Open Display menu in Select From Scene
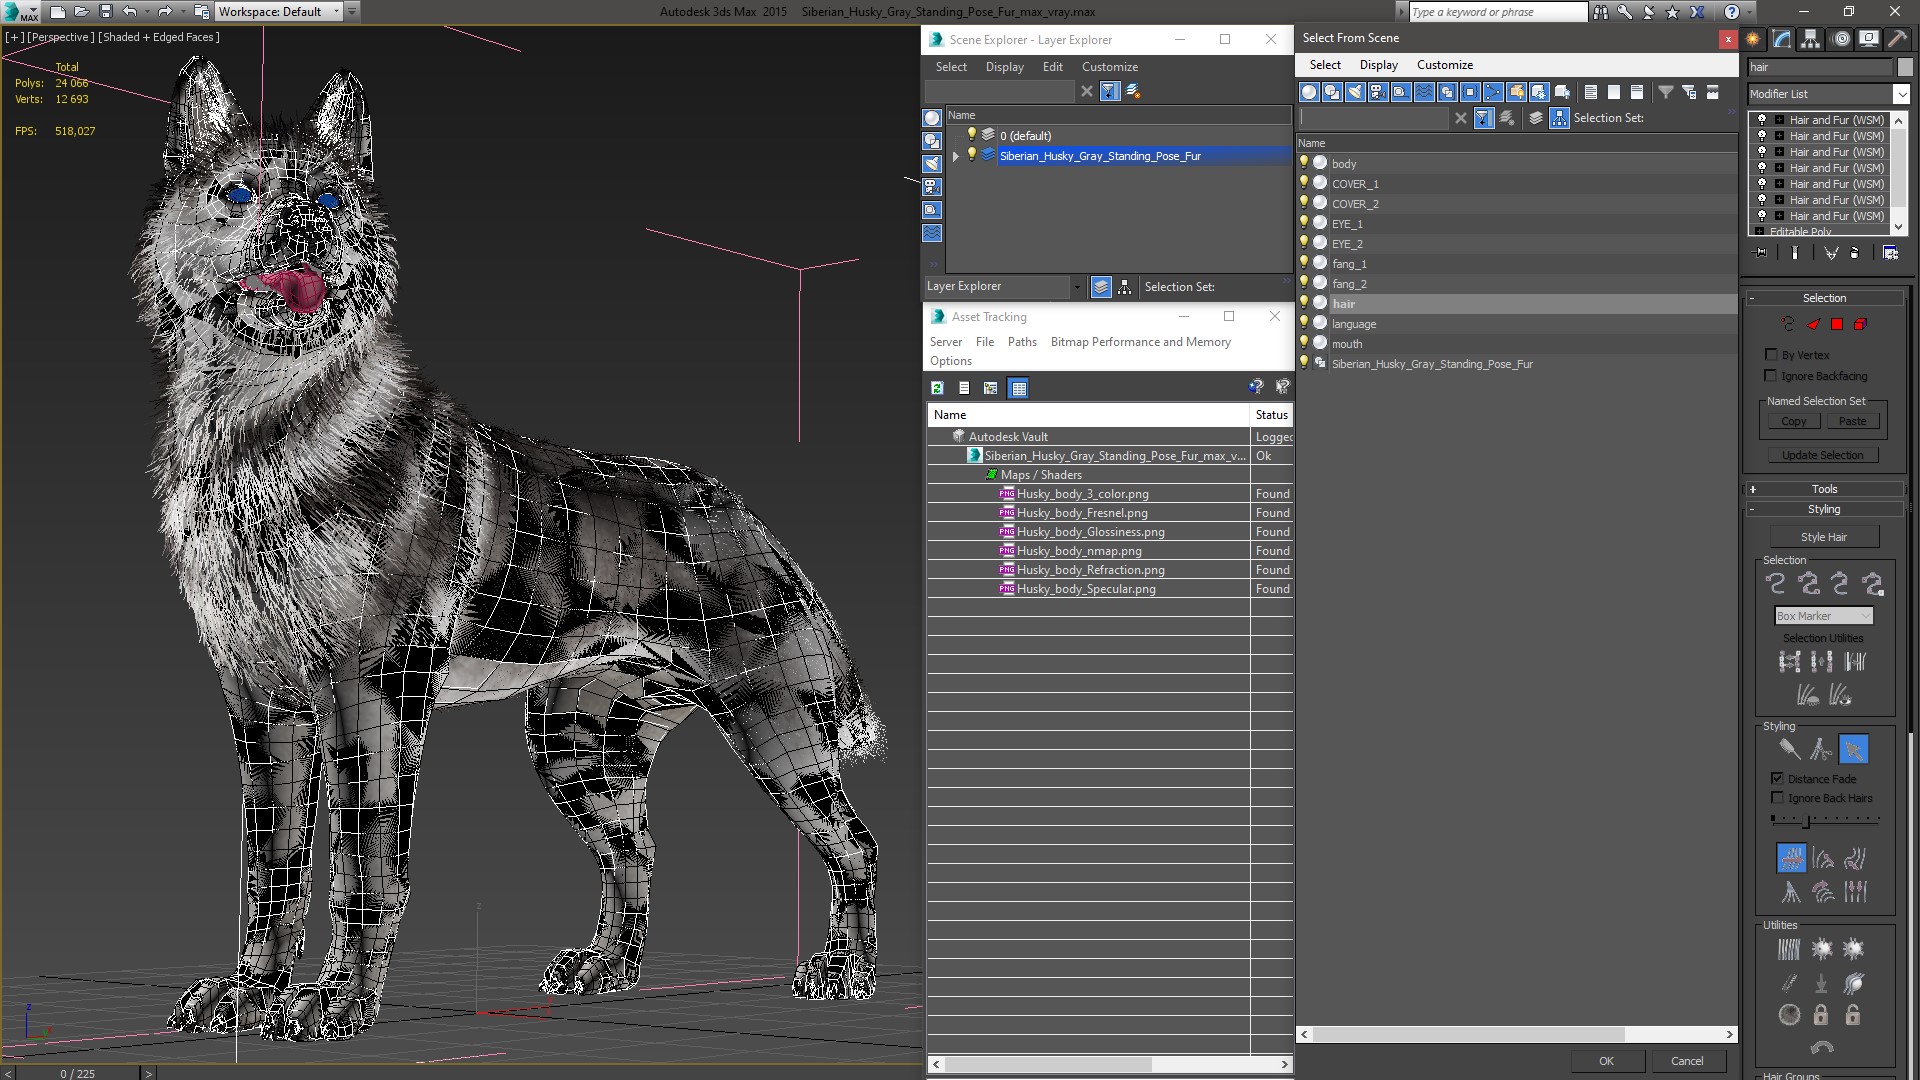The height and width of the screenshot is (1080, 1920). [1378, 65]
